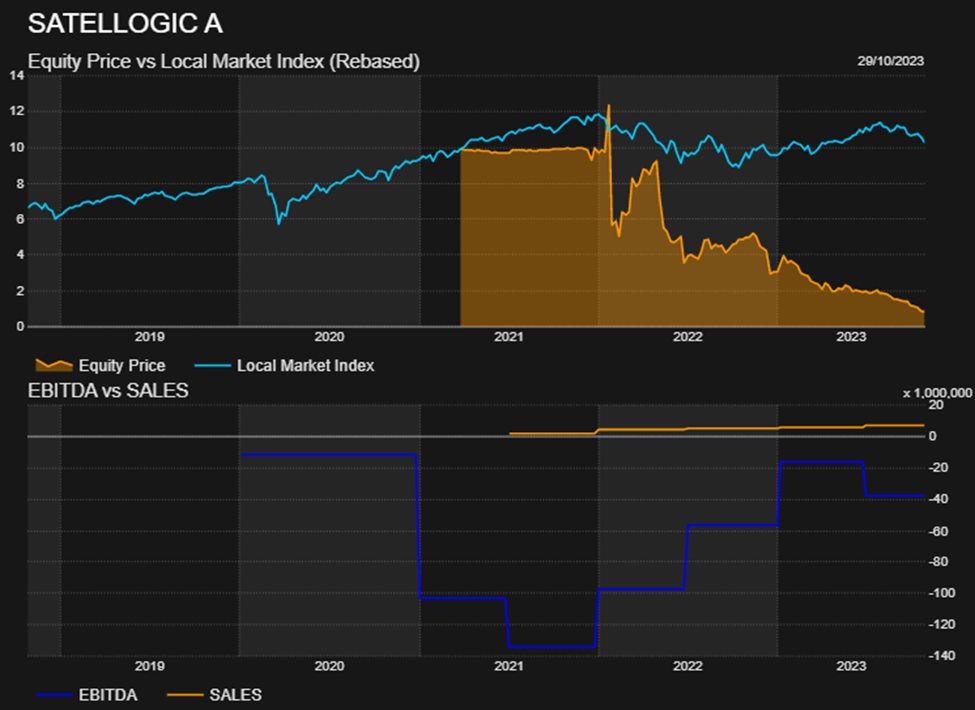This screenshot has width=975, height=710.
Task: Click 2019 on the EBITDA vs SALES chart axis
Action: coord(150,666)
